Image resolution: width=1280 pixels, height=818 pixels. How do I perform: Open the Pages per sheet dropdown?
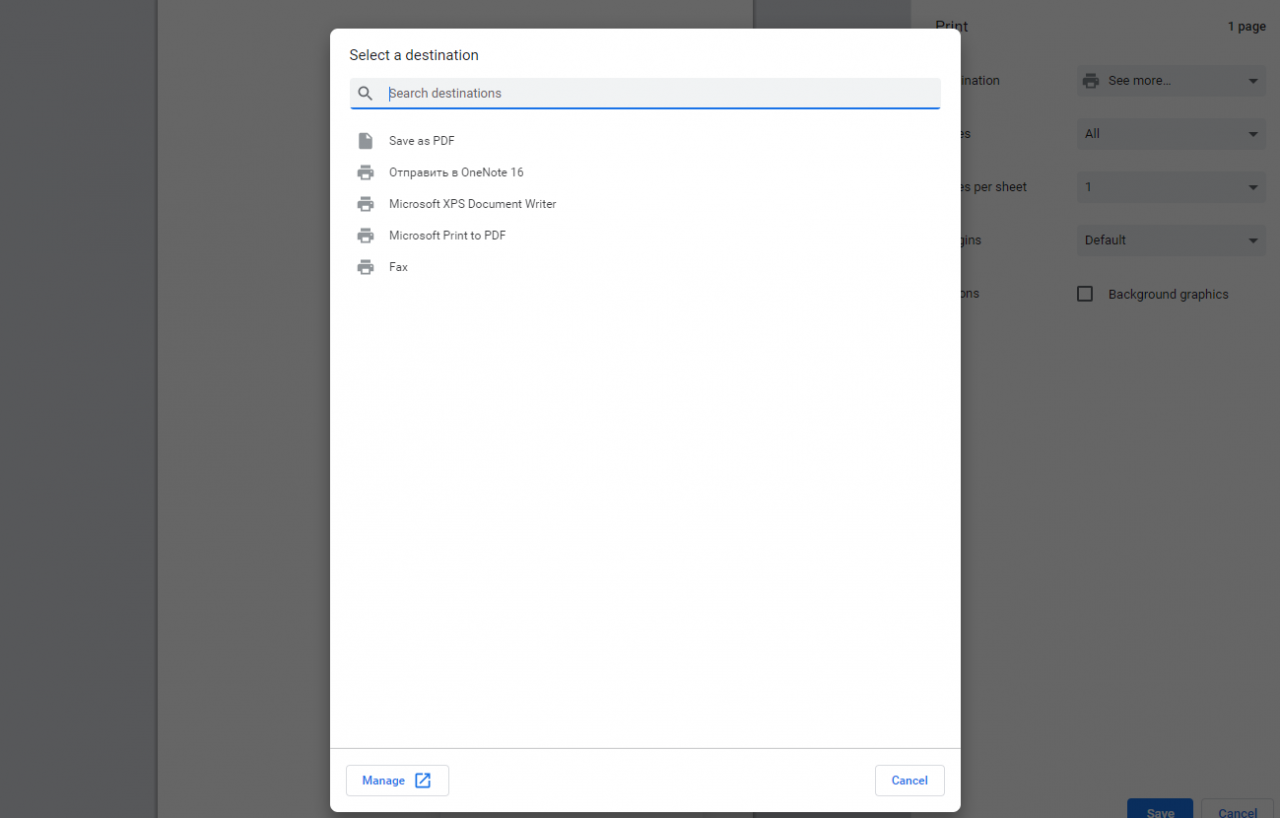[x=1170, y=187]
